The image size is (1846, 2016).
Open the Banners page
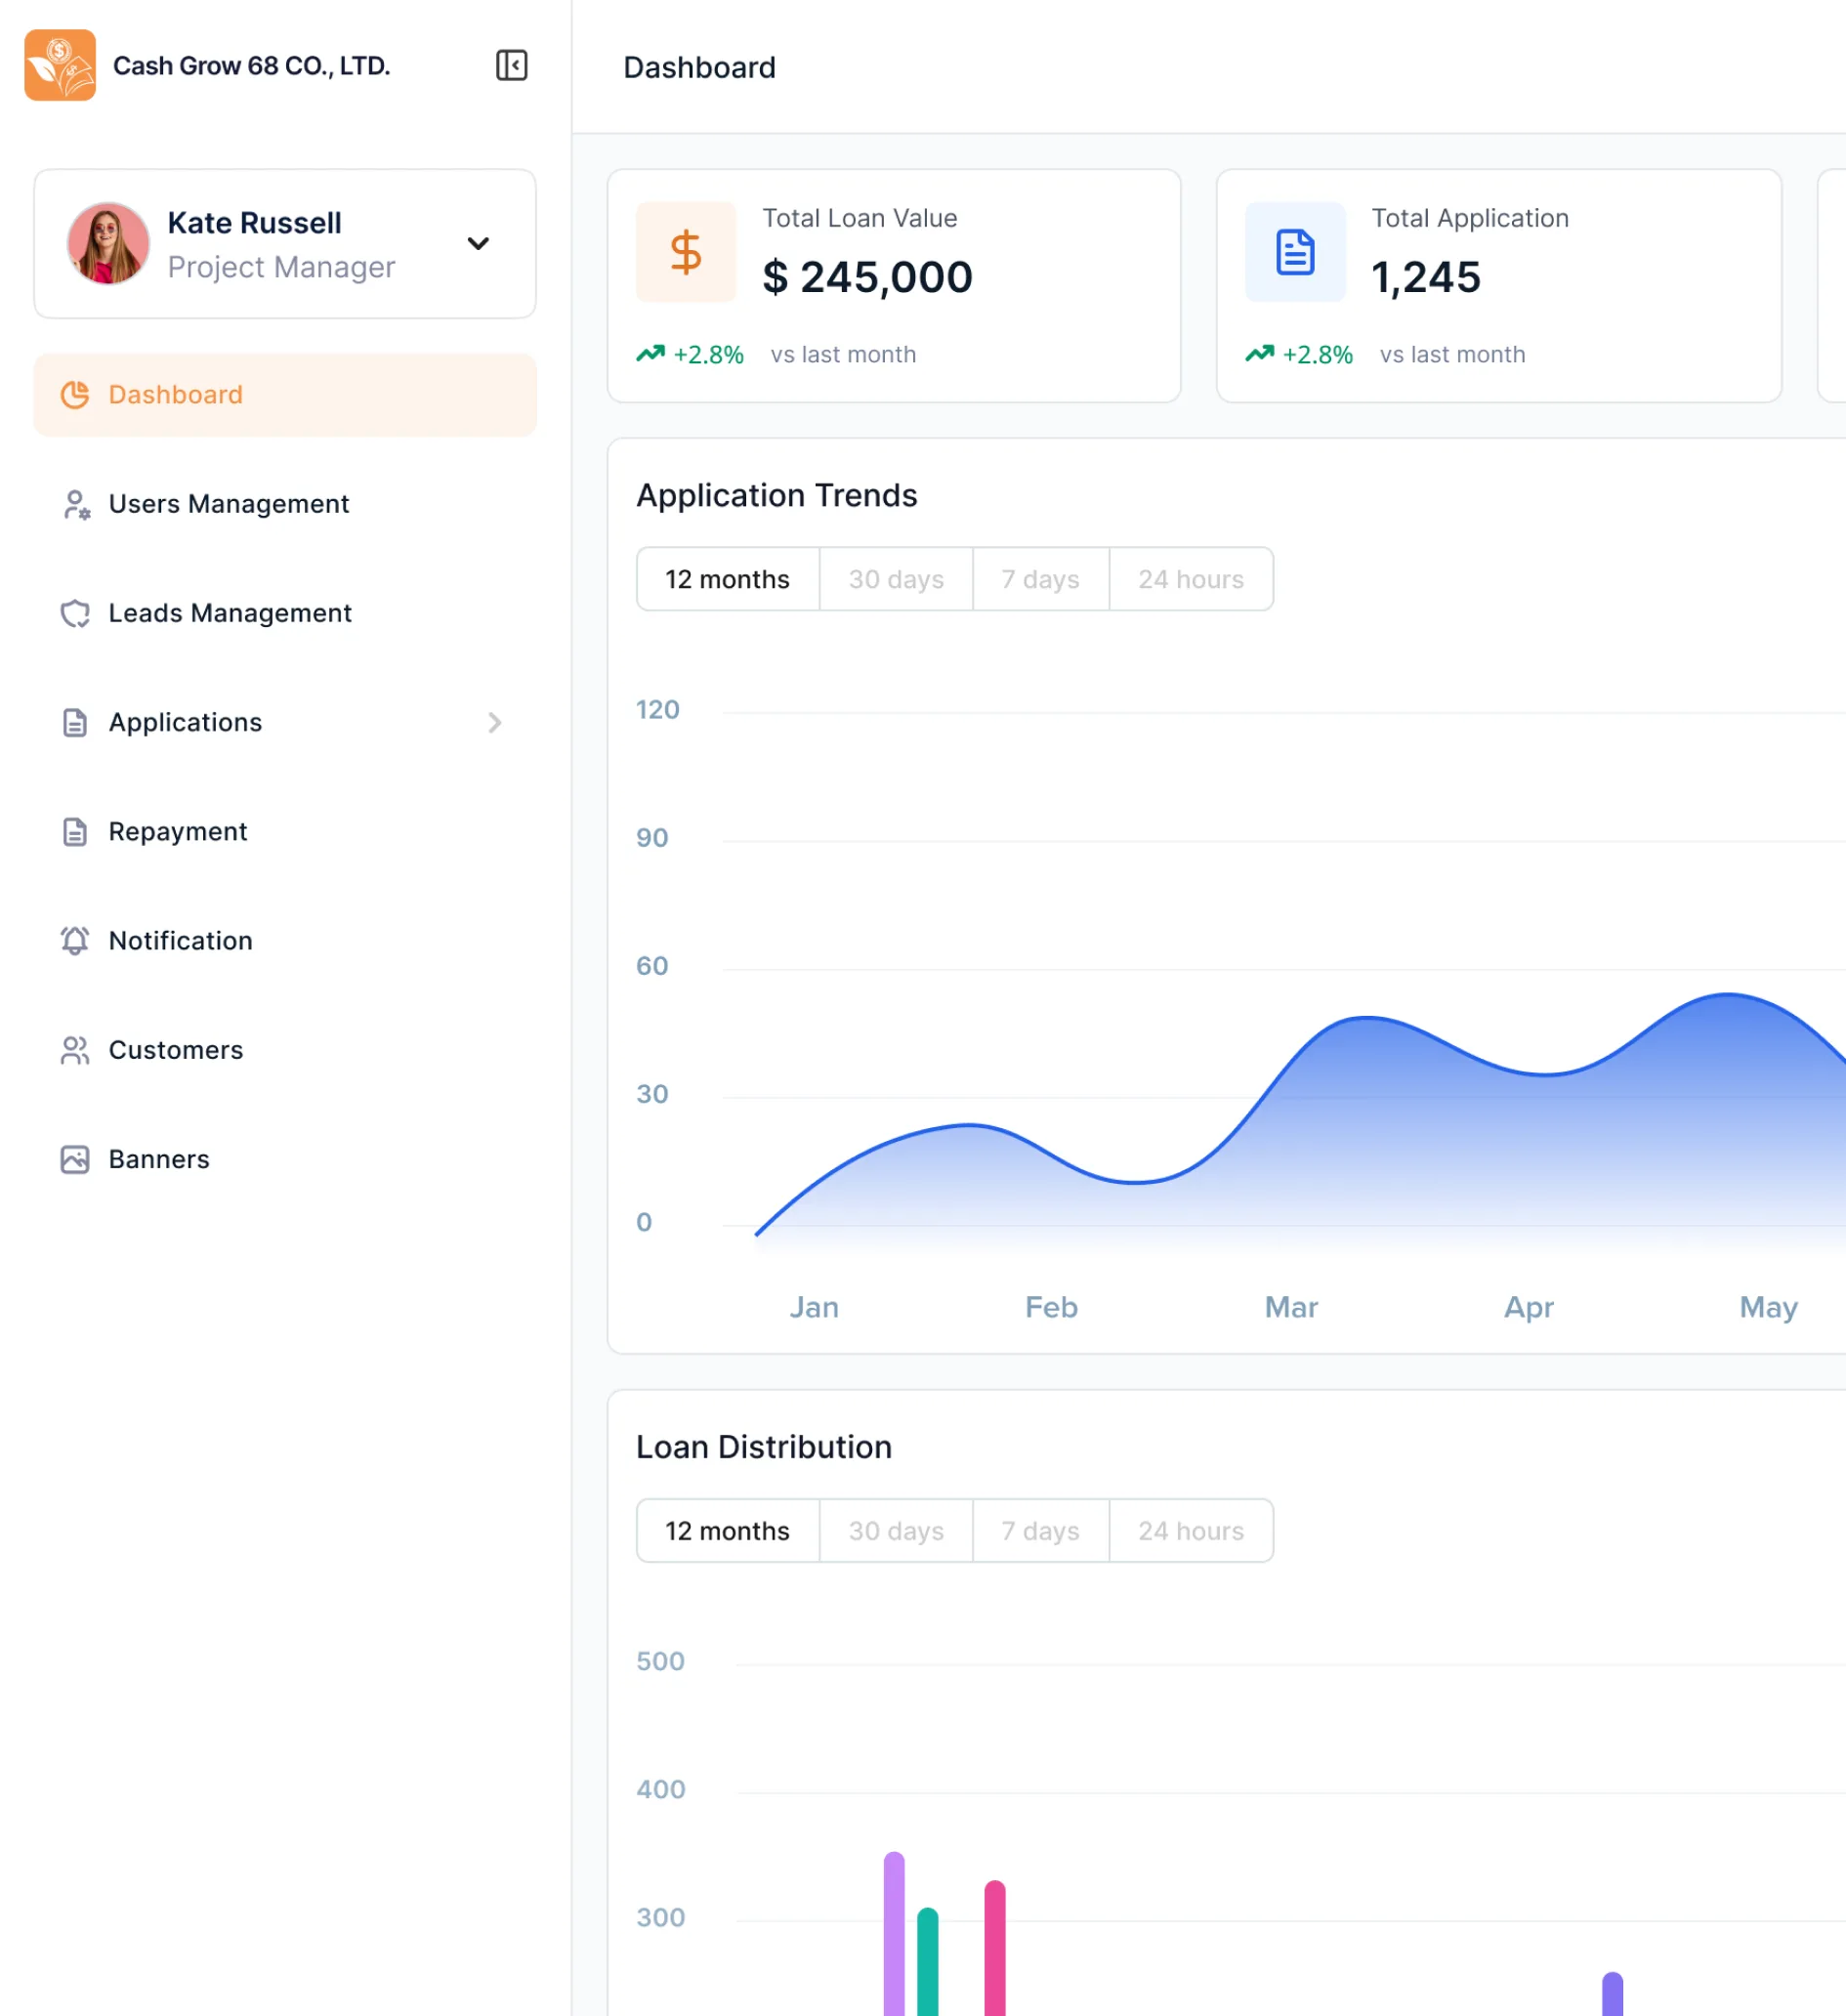click(285, 1159)
